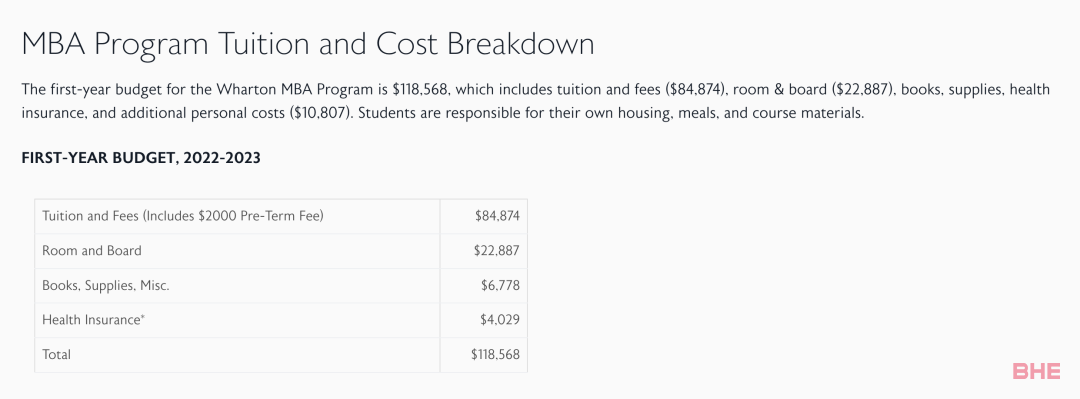Click the BHE watermark logo

pyautogui.click(x=1037, y=371)
